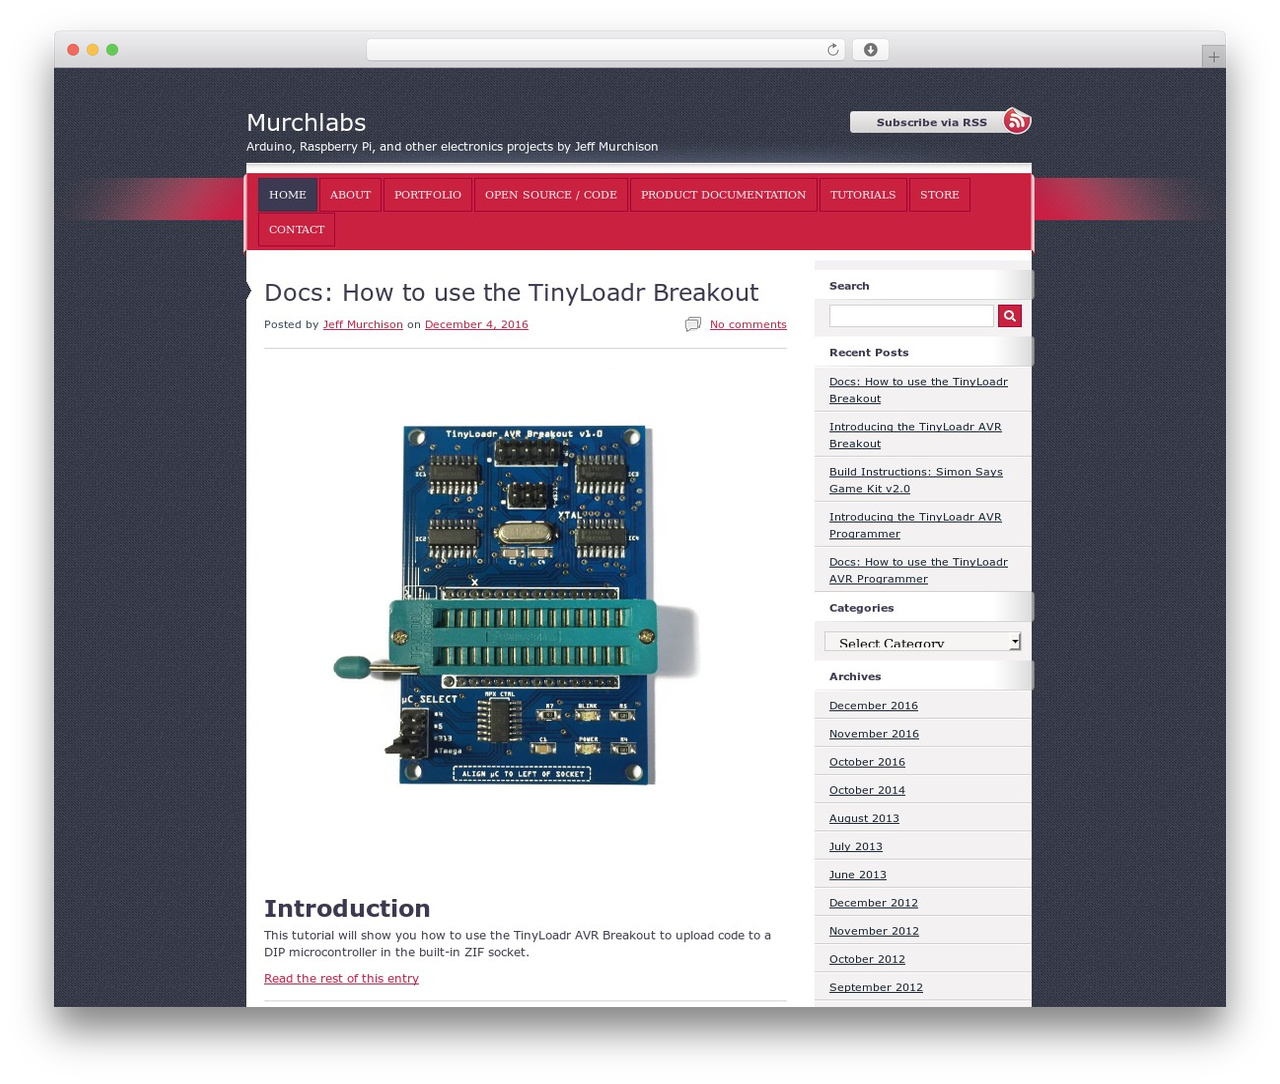Open the December 2016 archive
The image size is (1280, 1084).
873,705
